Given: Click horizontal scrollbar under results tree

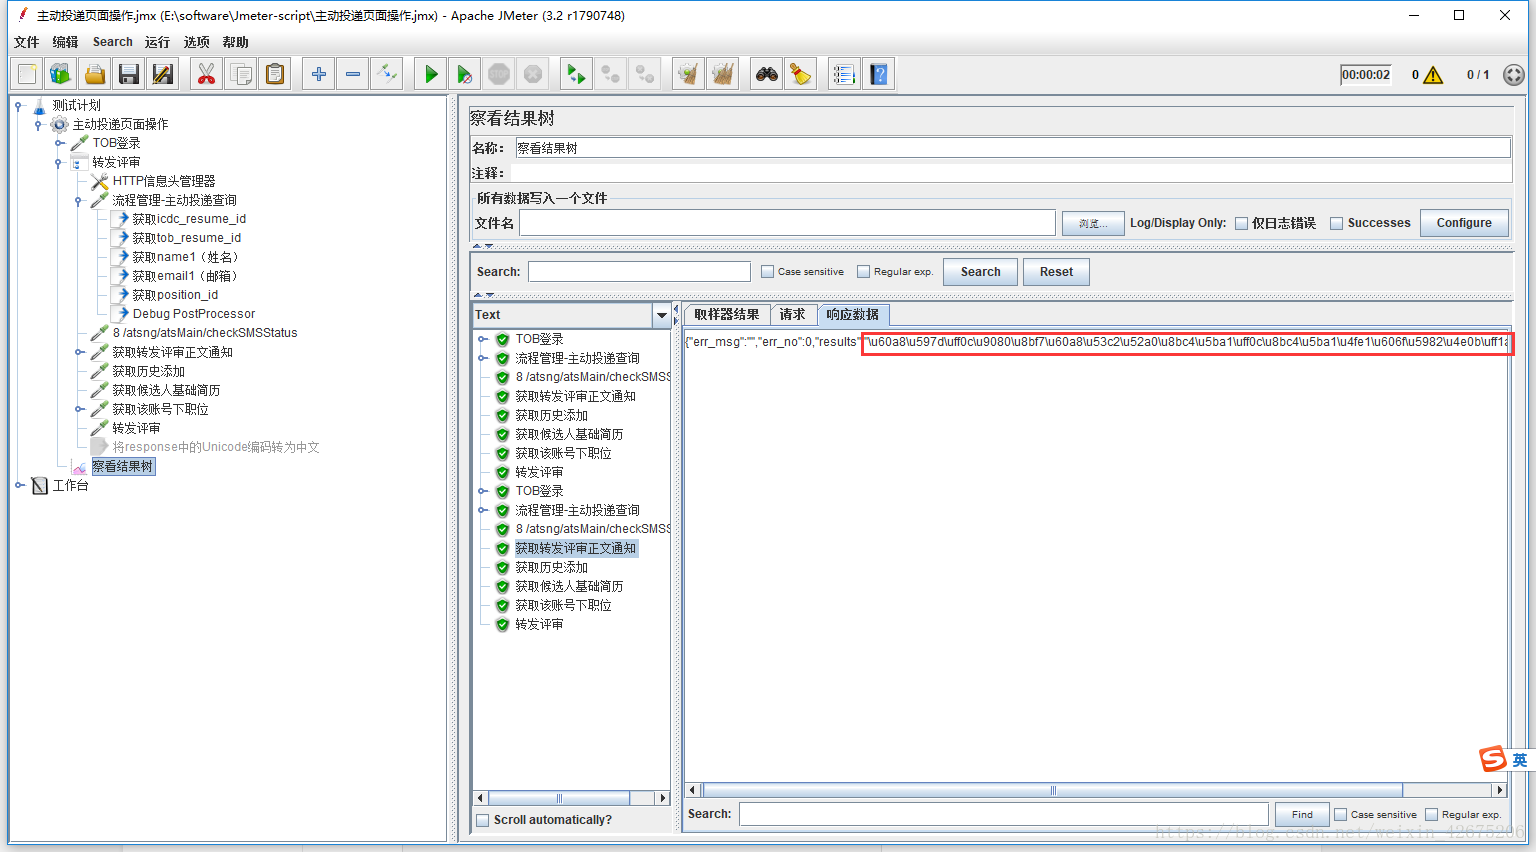Looking at the screenshot, I should point(558,798).
